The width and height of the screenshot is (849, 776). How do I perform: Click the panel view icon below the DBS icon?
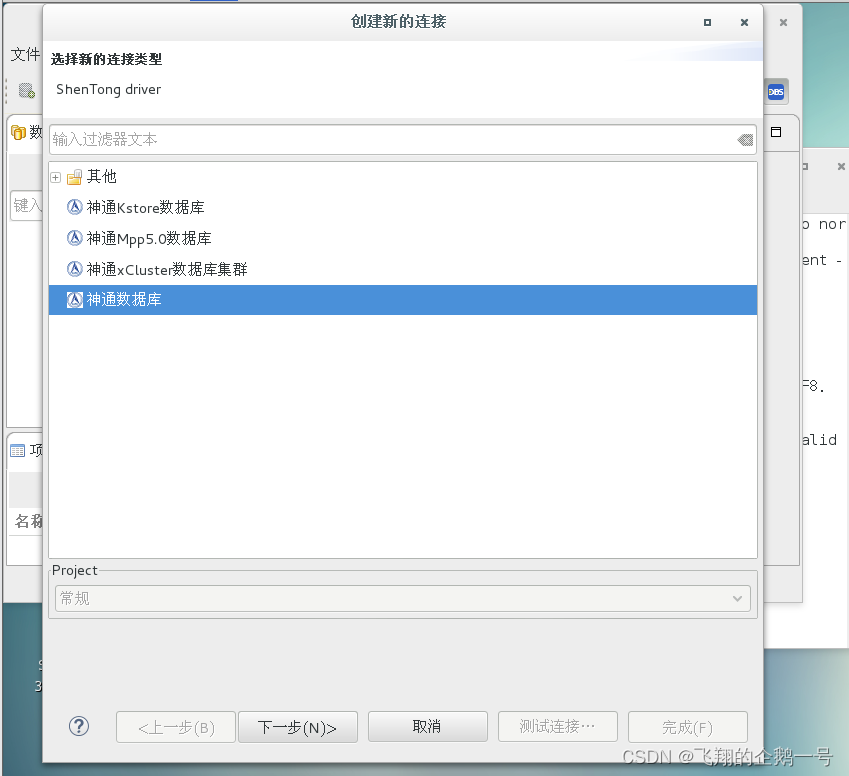click(x=775, y=132)
